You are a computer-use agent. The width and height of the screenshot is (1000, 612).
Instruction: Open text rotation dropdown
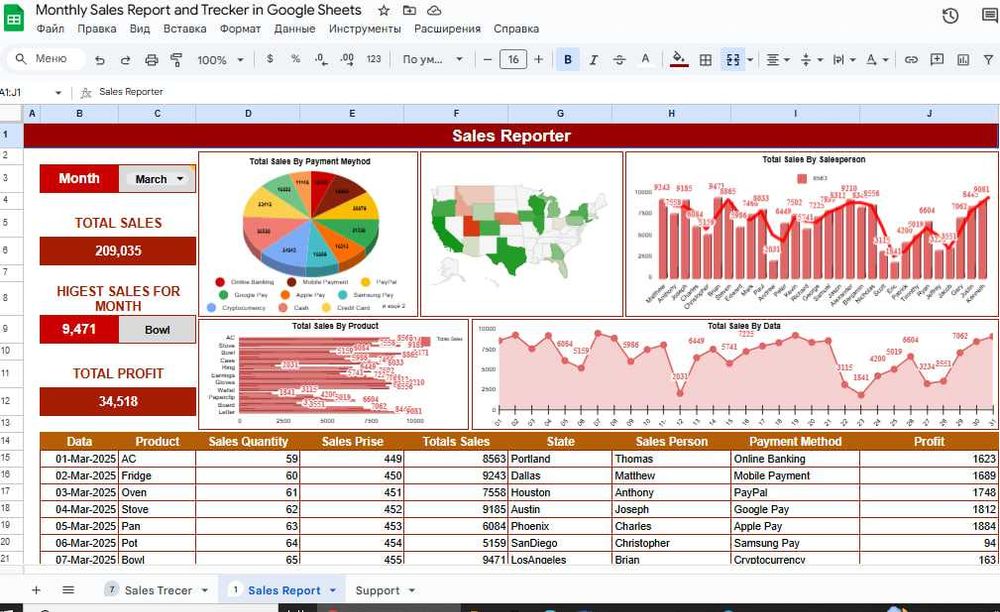point(877,59)
